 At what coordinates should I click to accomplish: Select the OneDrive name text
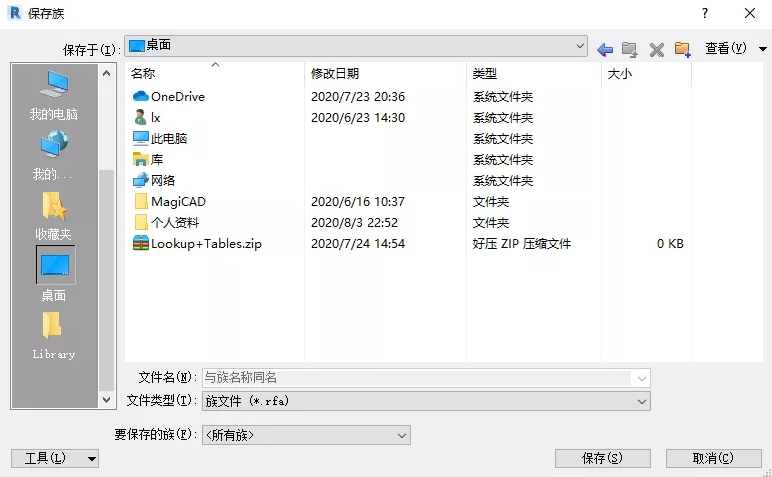point(178,96)
